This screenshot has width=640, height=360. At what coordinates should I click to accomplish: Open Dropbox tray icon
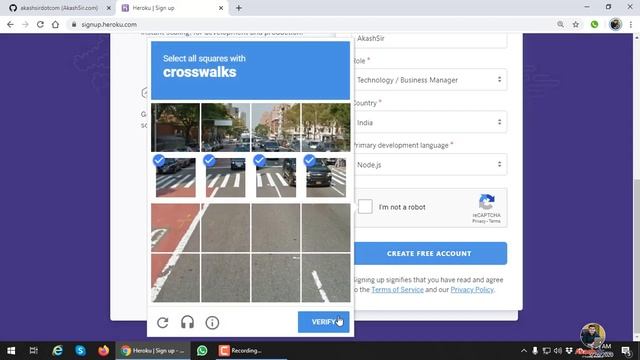tap(569, 351)
